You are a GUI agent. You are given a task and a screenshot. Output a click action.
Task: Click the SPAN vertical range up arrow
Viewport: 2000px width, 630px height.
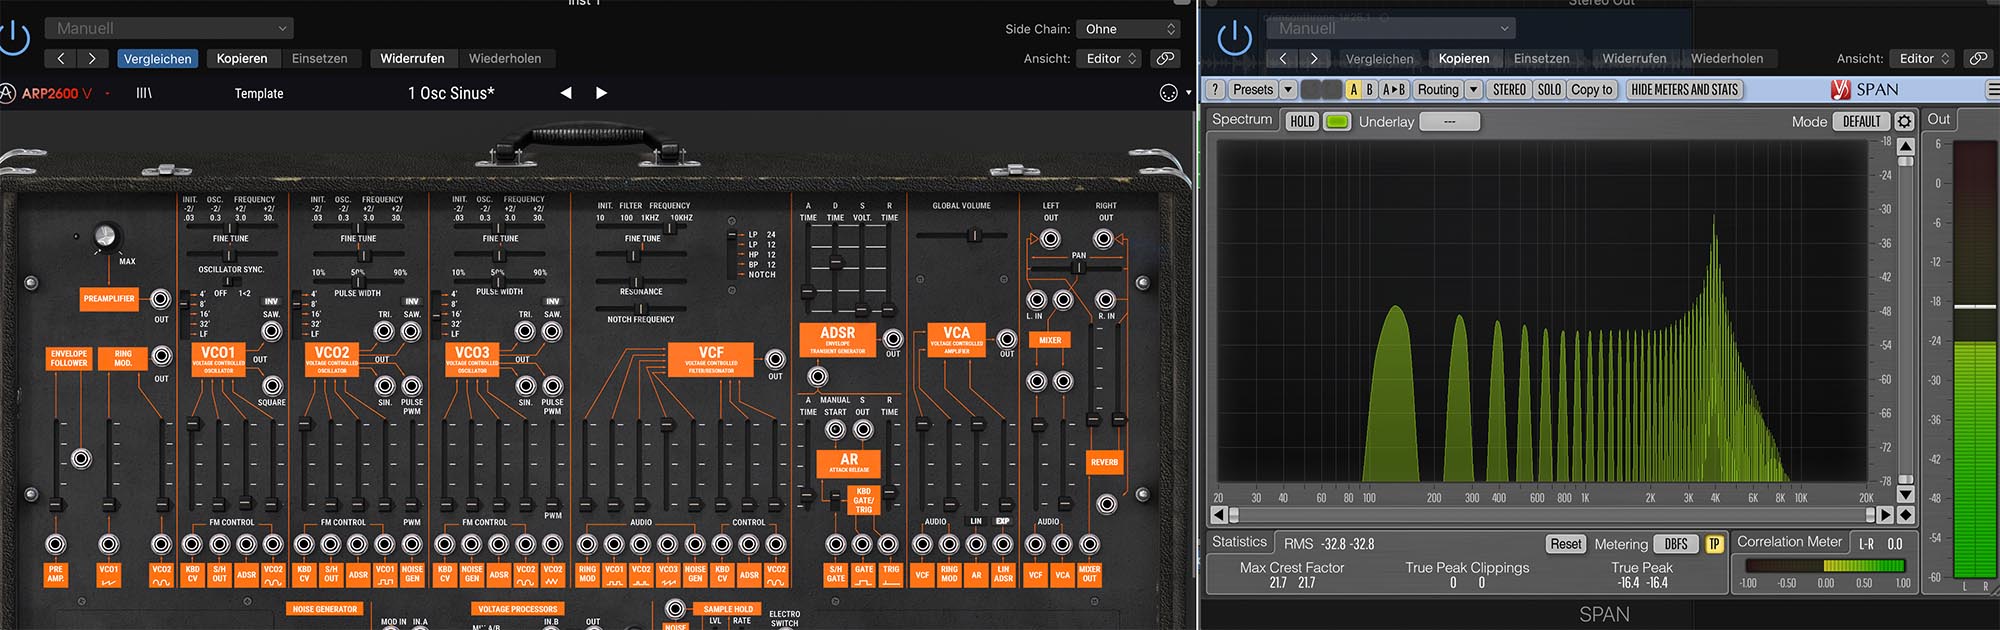click(1906, 146)
